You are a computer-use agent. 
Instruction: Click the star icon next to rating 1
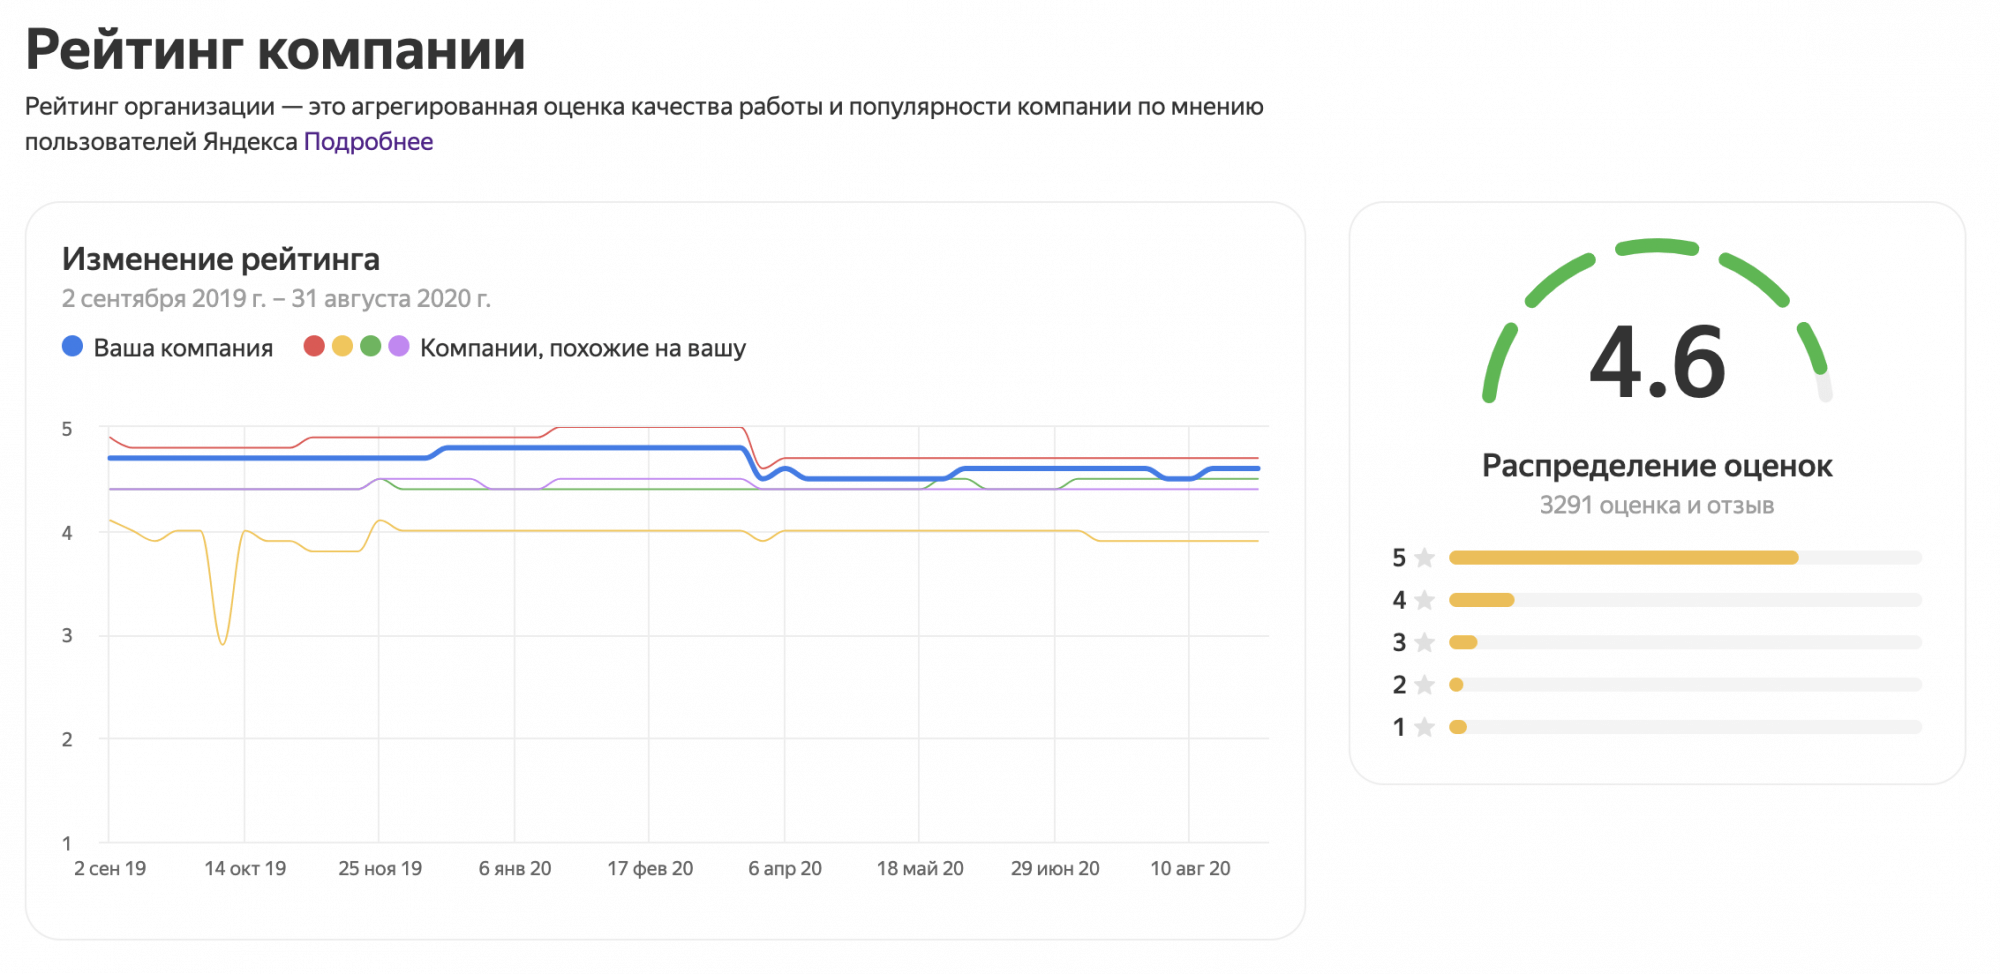click(x=1425, y=727)
